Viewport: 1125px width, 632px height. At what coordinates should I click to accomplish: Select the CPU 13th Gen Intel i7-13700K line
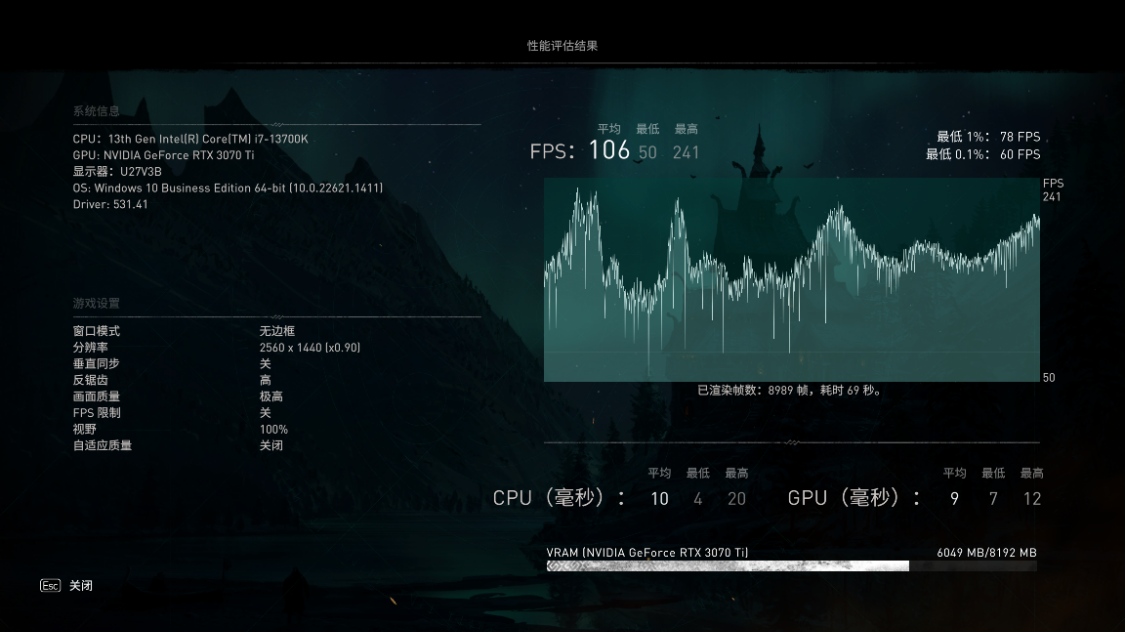pos(190,138)
